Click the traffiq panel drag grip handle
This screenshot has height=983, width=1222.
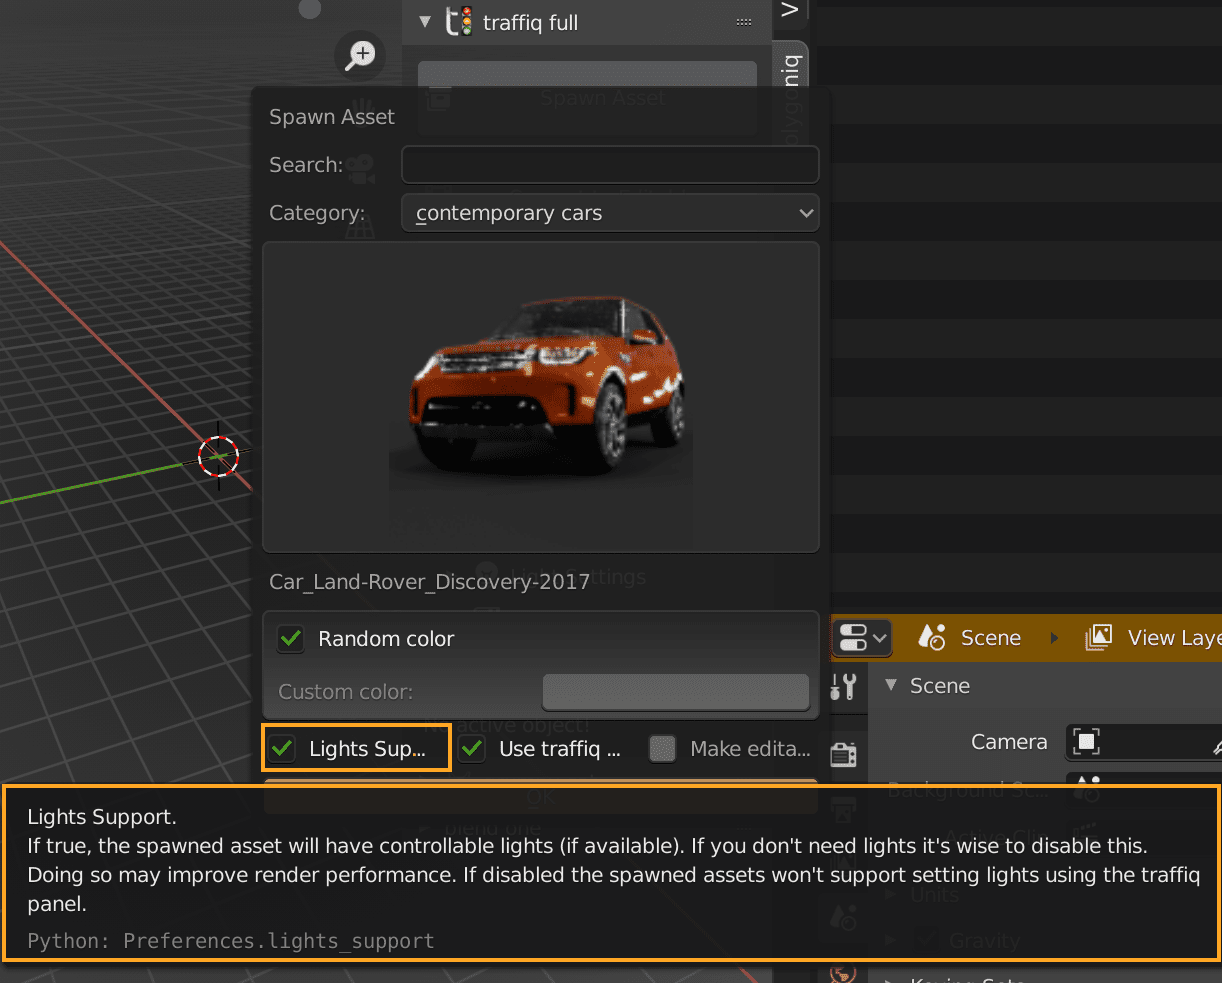click(743, 22)
